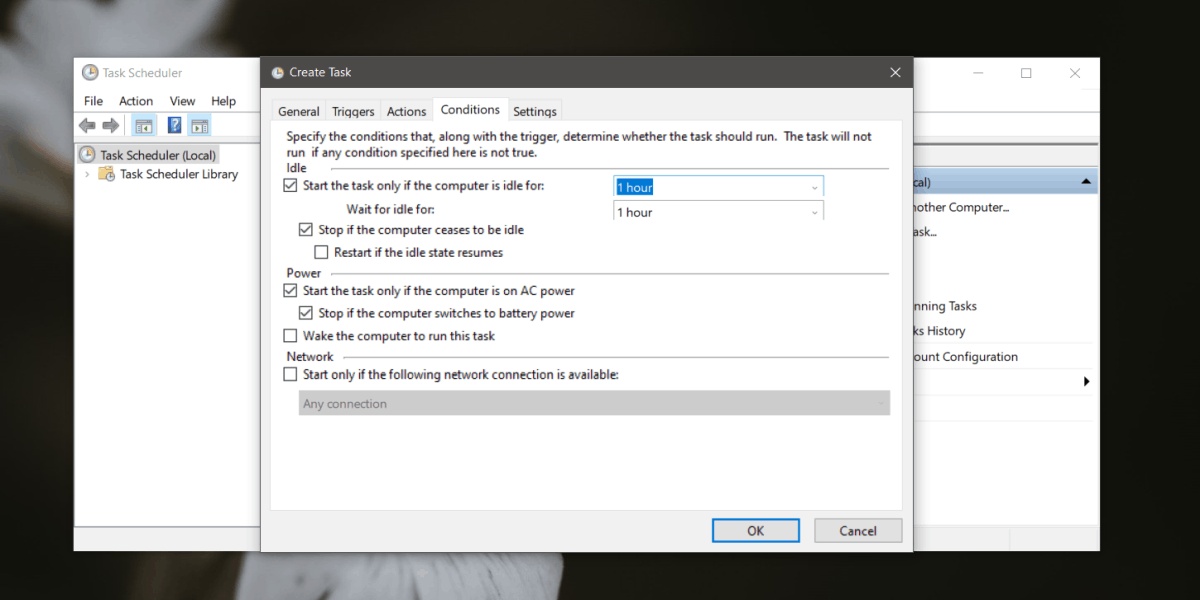Open the submenu arrow in the Actions pane
Viewport: 1200px width, 600px height.
[x=1087, y=381]
